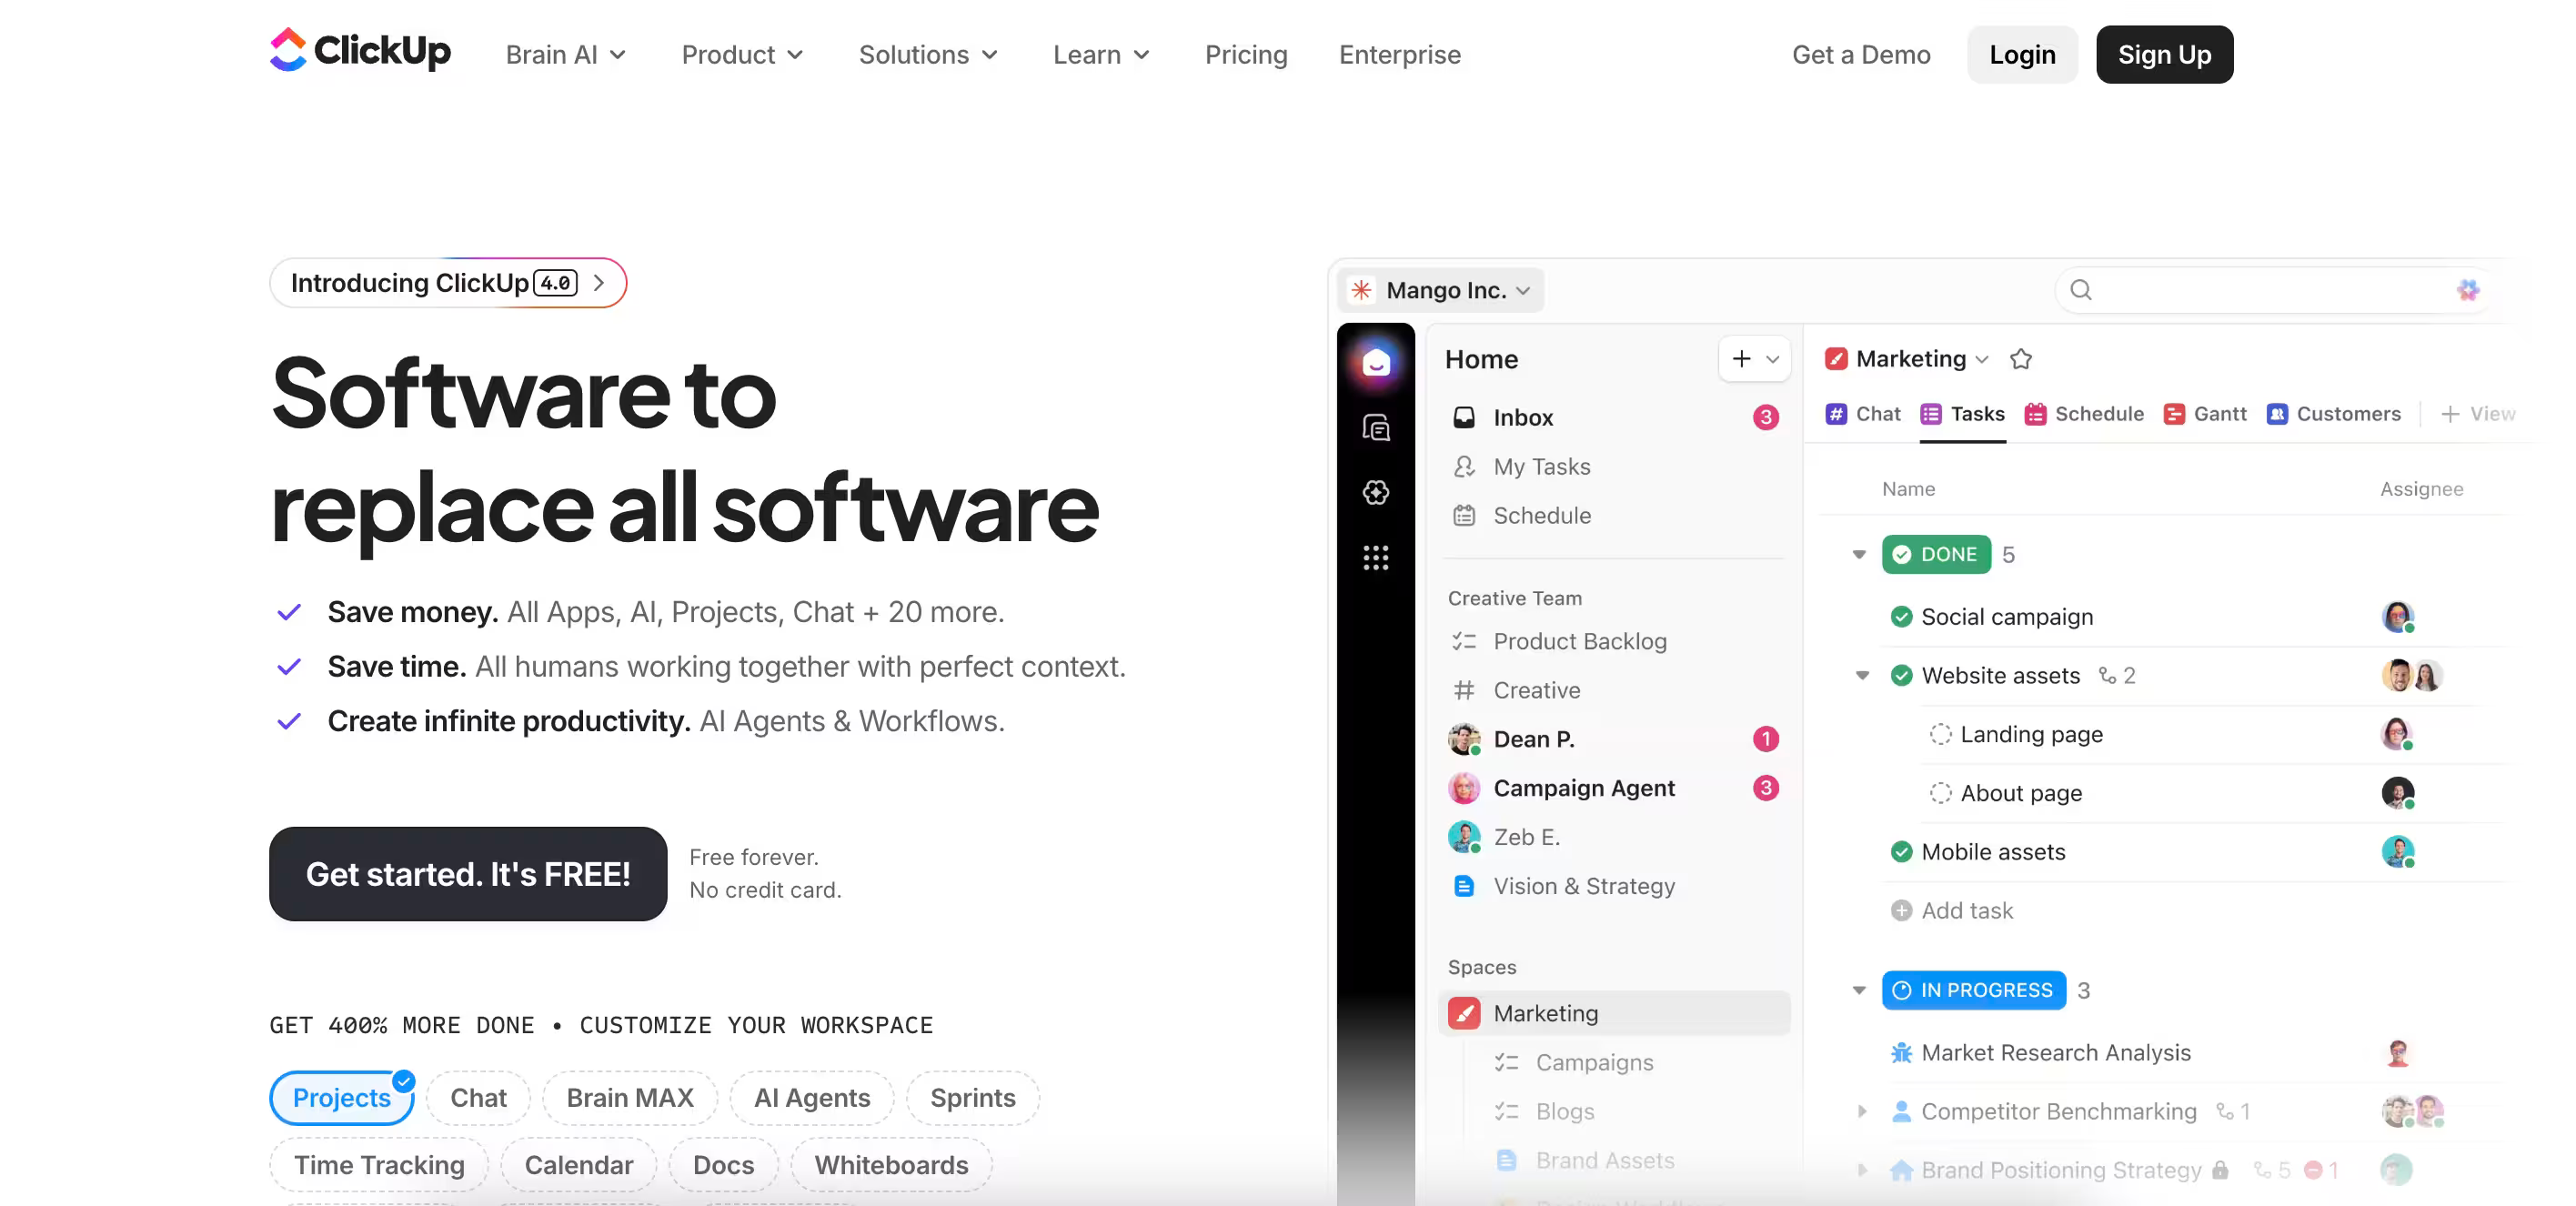The image size is (2576, 1206).
Task: Open the Home create dropdown chevron
Action: [x=1772, y=359]
